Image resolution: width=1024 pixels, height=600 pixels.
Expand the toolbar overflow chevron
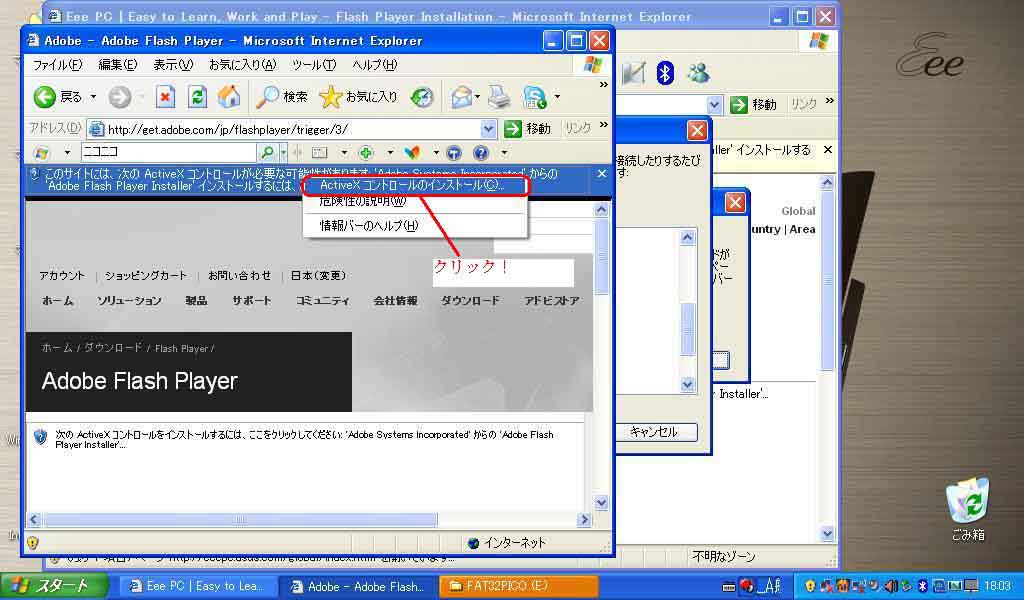(603, 85)
